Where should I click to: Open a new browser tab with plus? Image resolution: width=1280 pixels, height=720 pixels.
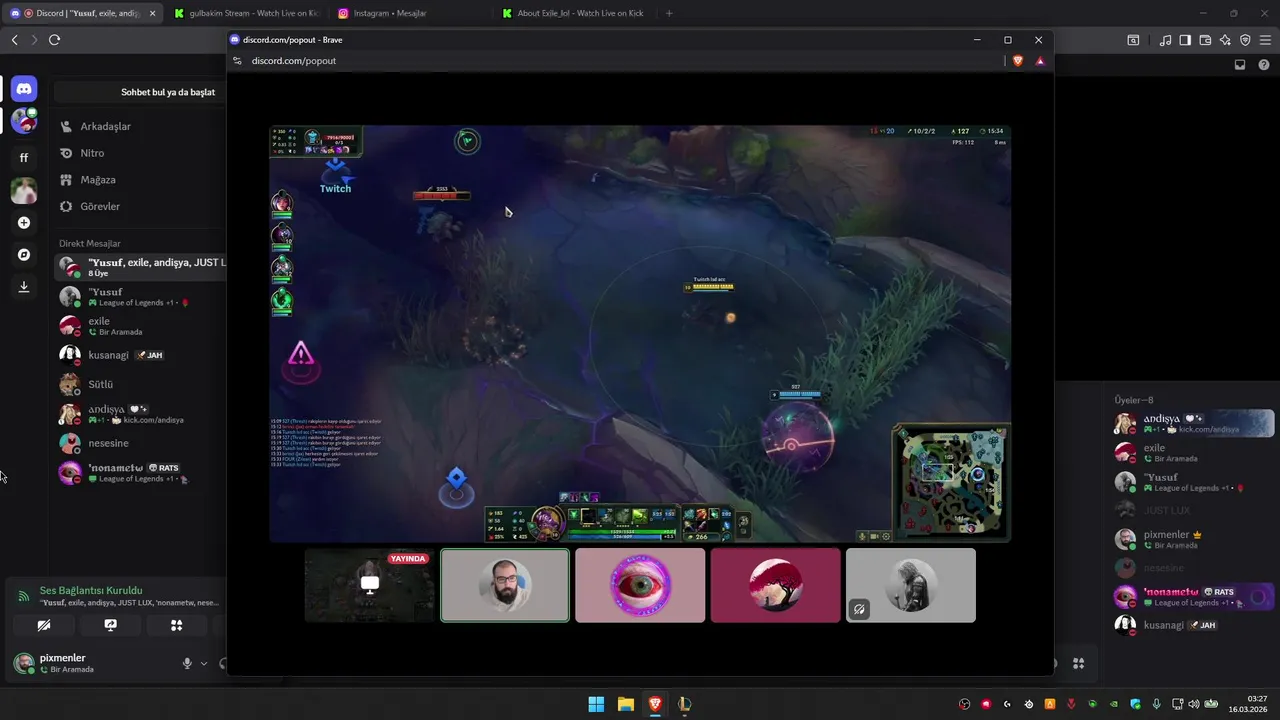[669, 13]
